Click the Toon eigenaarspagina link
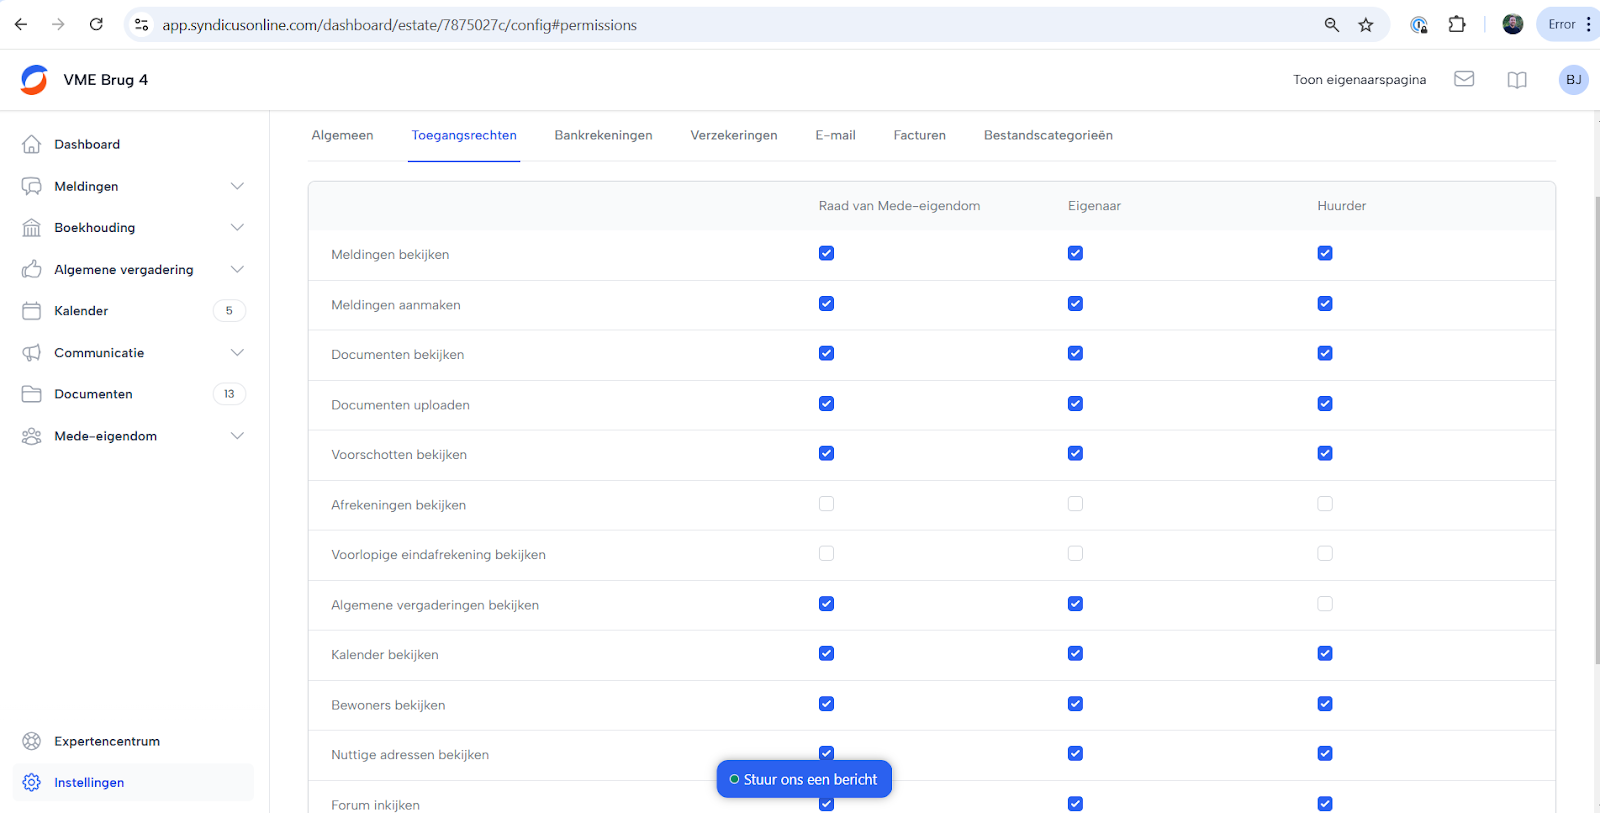Image resolution: width=1600 pixels, height=813 pixels. tap(1359, 80)
